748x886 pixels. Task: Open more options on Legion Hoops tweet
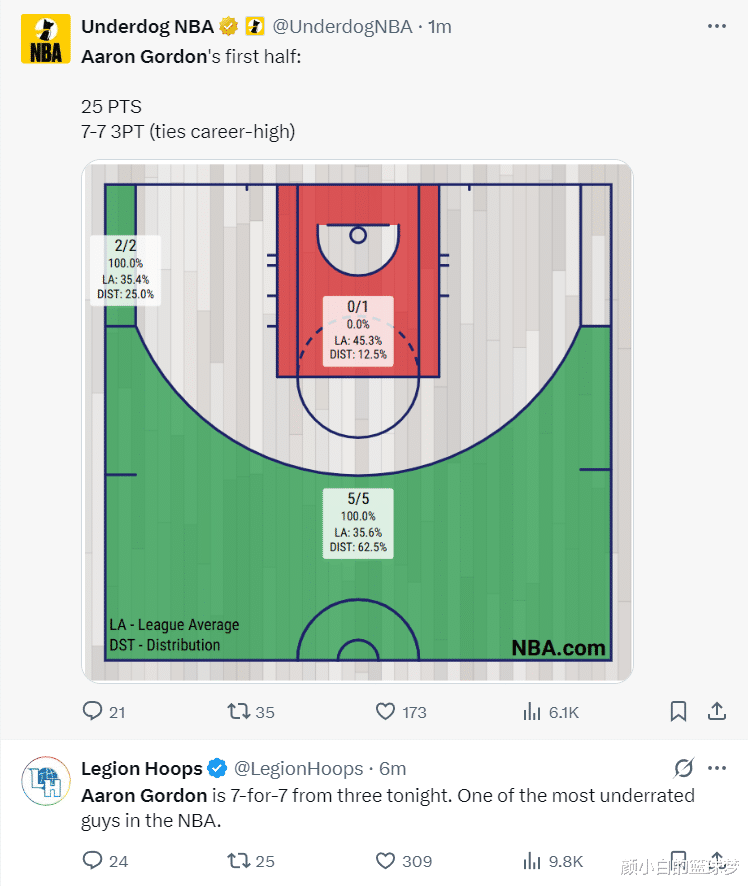pos(716,768)
